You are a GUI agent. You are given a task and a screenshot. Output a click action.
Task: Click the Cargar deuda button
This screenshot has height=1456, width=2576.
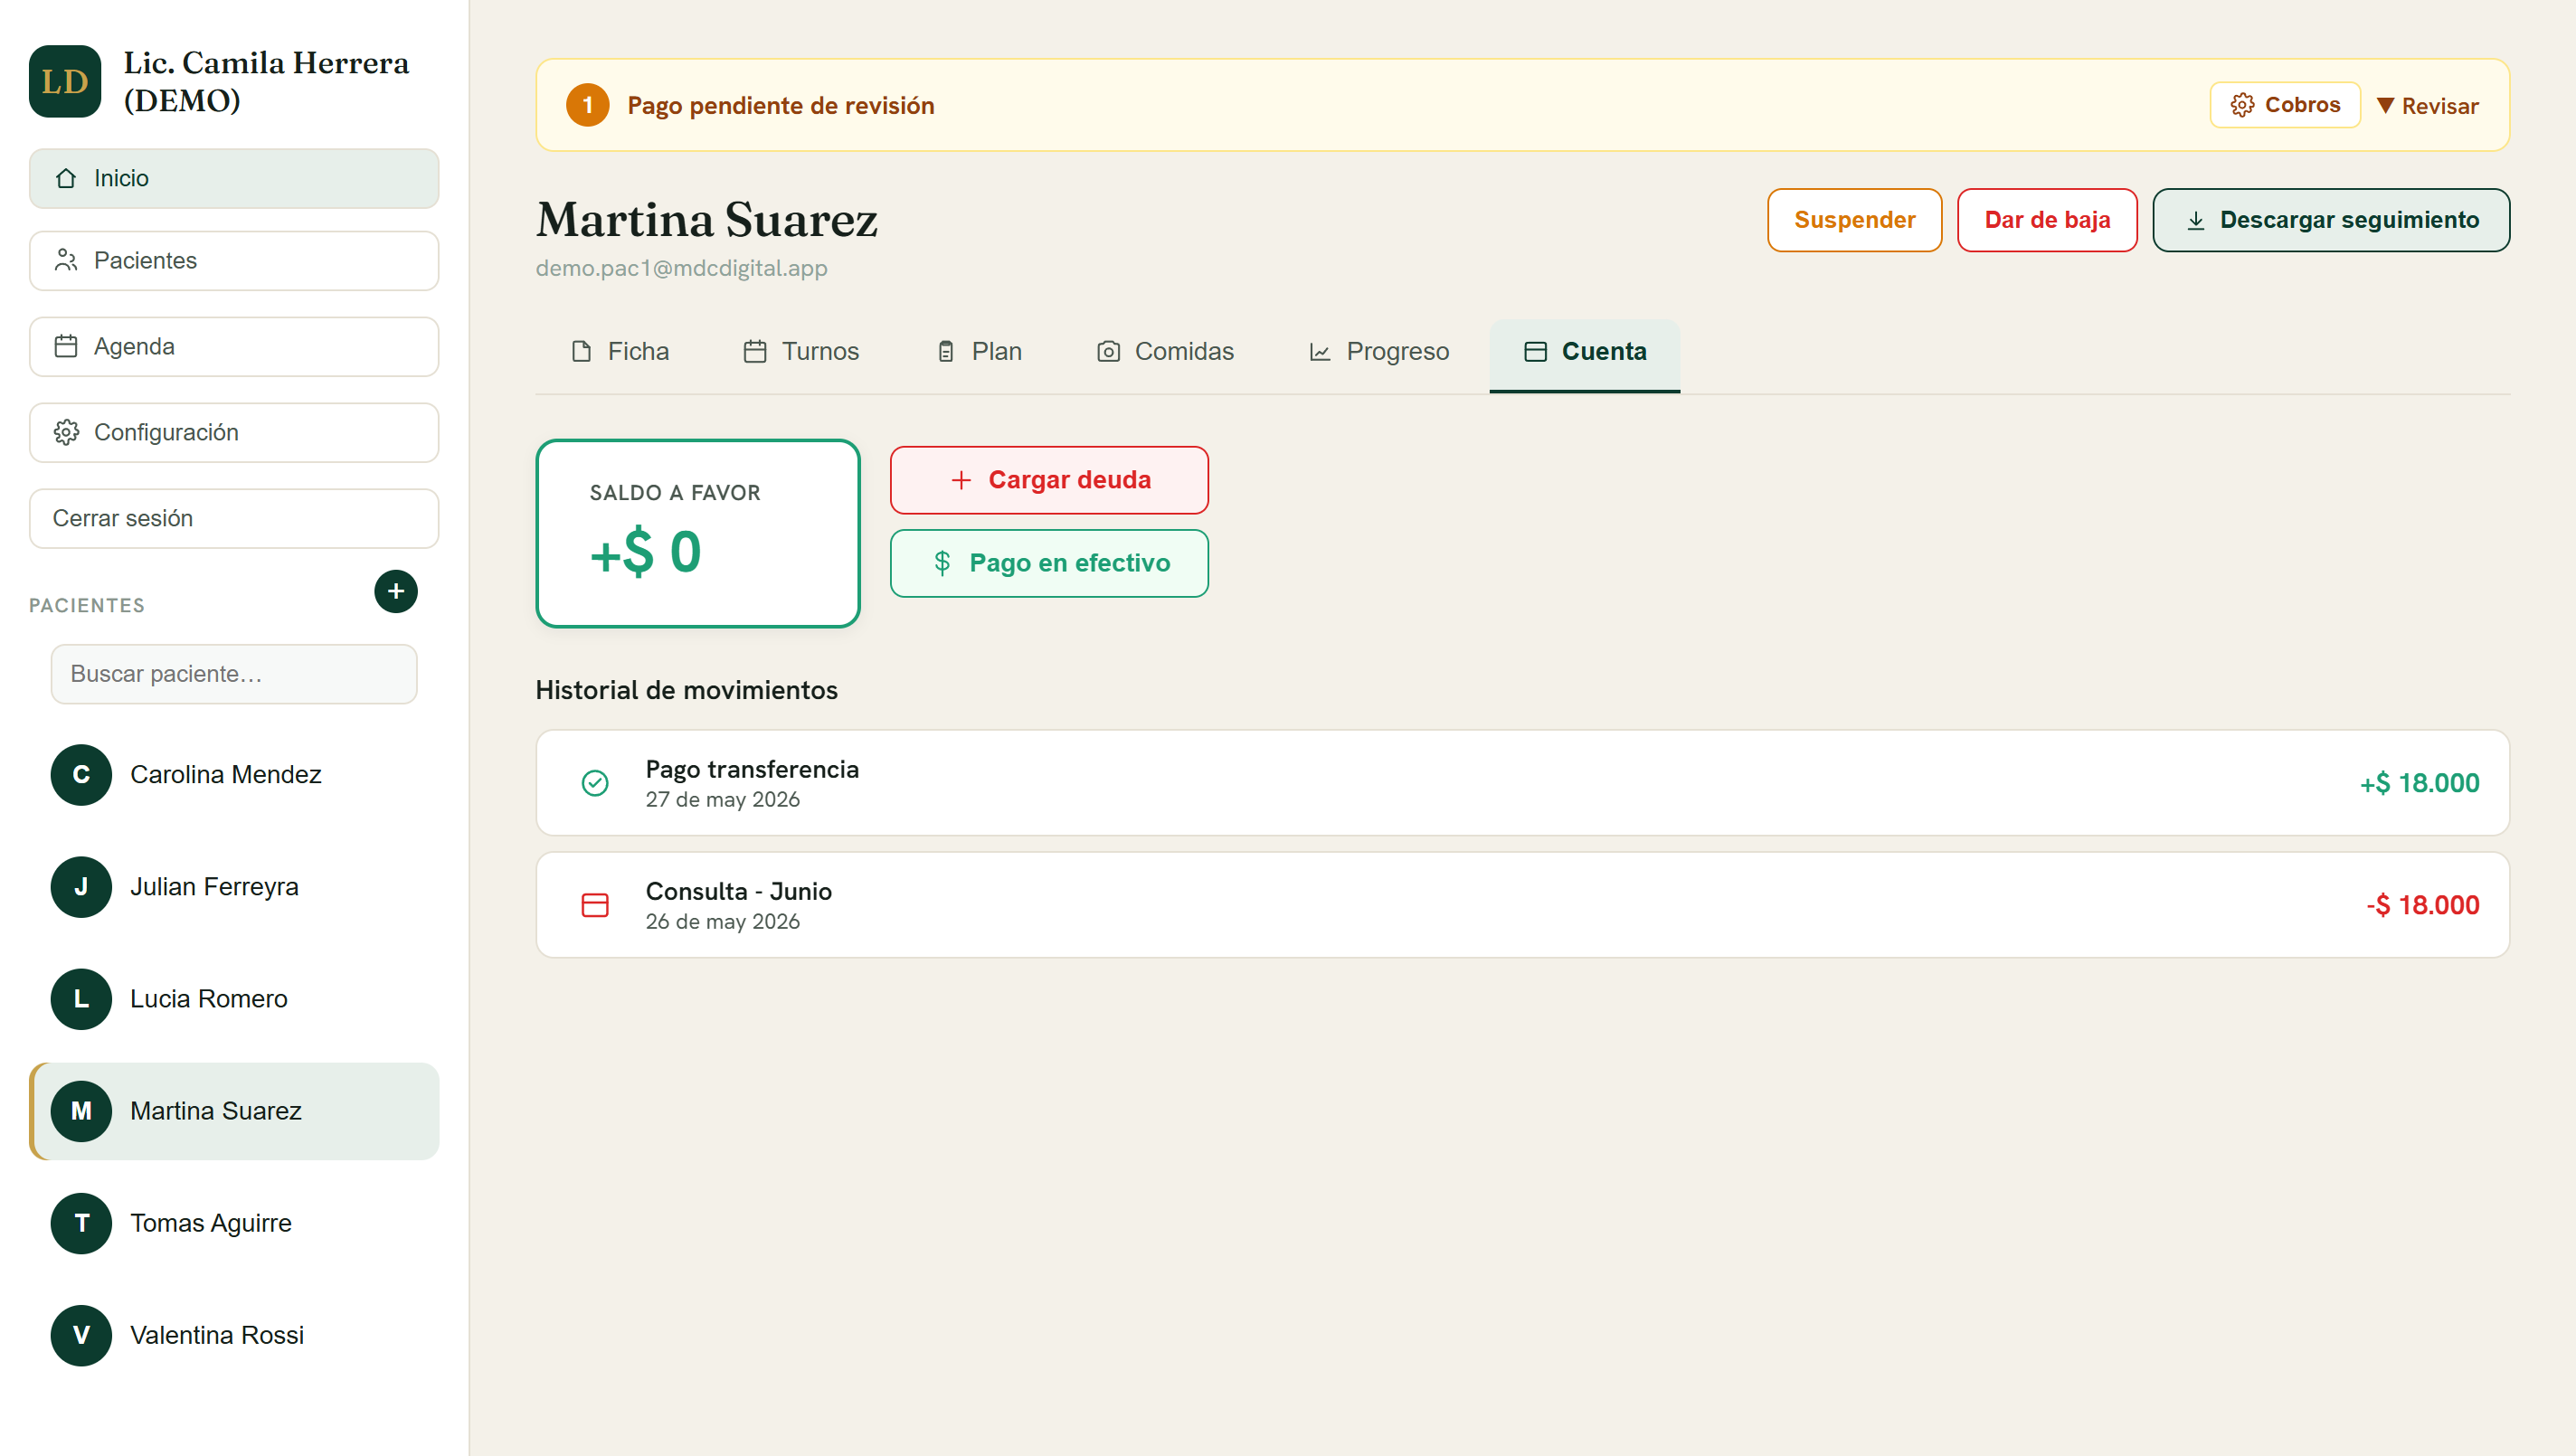pyautogui.click(x=1049, y=480)
